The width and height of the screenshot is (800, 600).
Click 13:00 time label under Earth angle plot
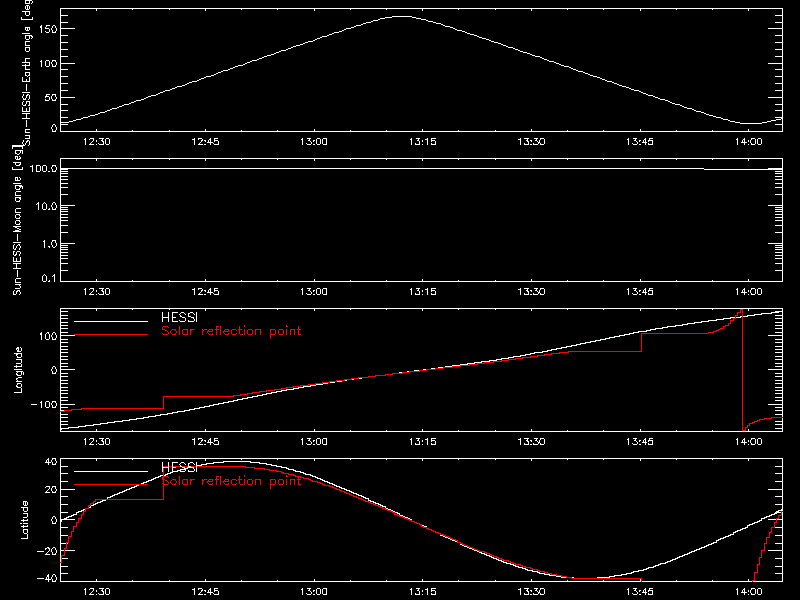tap(314, 141)
